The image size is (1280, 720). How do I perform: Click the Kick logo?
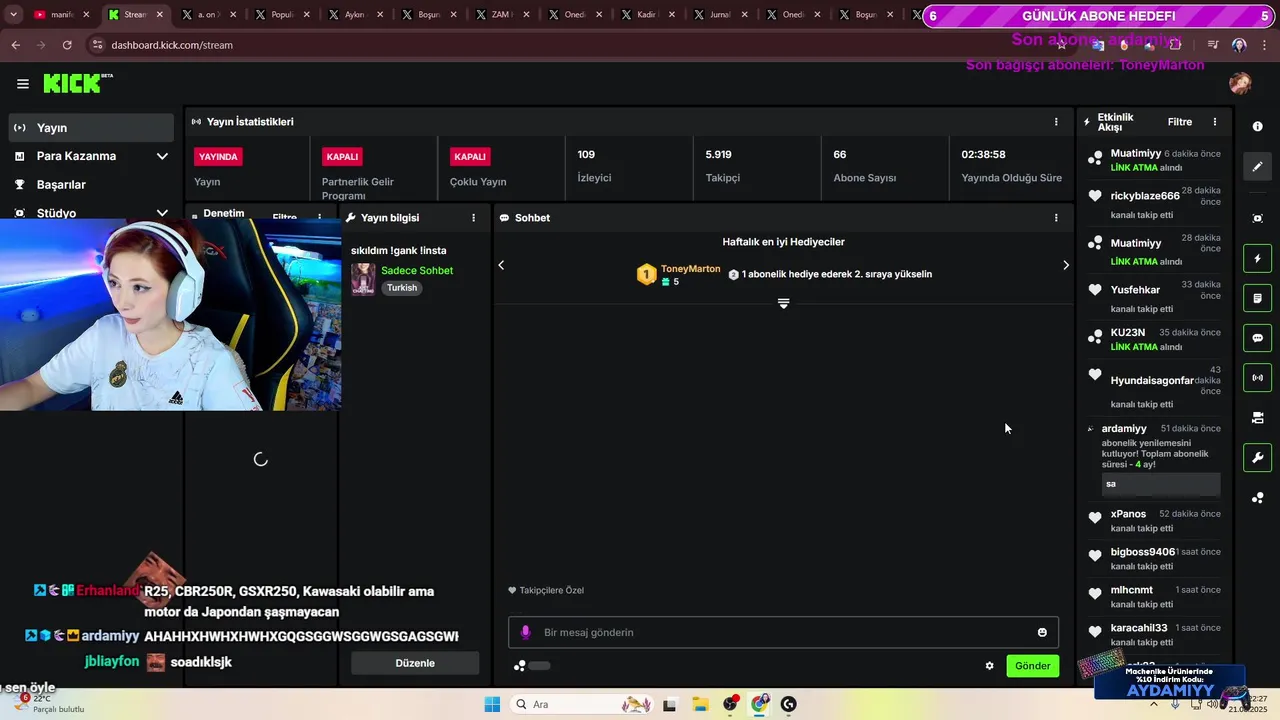coord(73,84)
